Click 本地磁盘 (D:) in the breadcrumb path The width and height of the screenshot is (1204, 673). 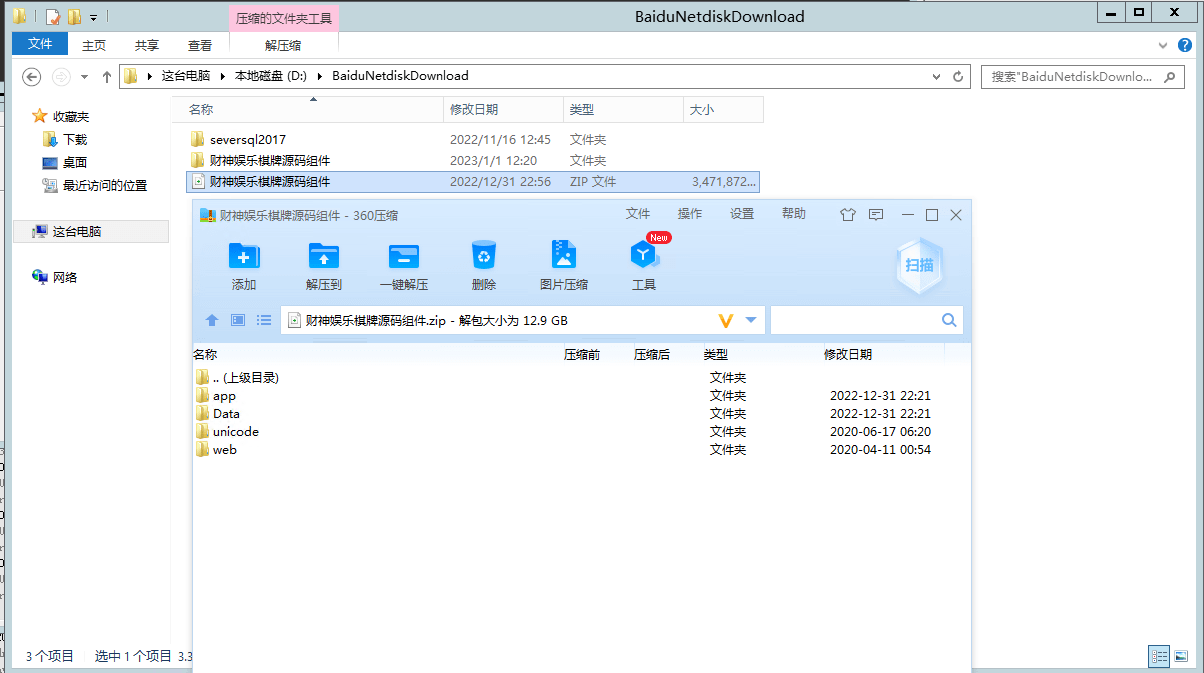[270, 76]
